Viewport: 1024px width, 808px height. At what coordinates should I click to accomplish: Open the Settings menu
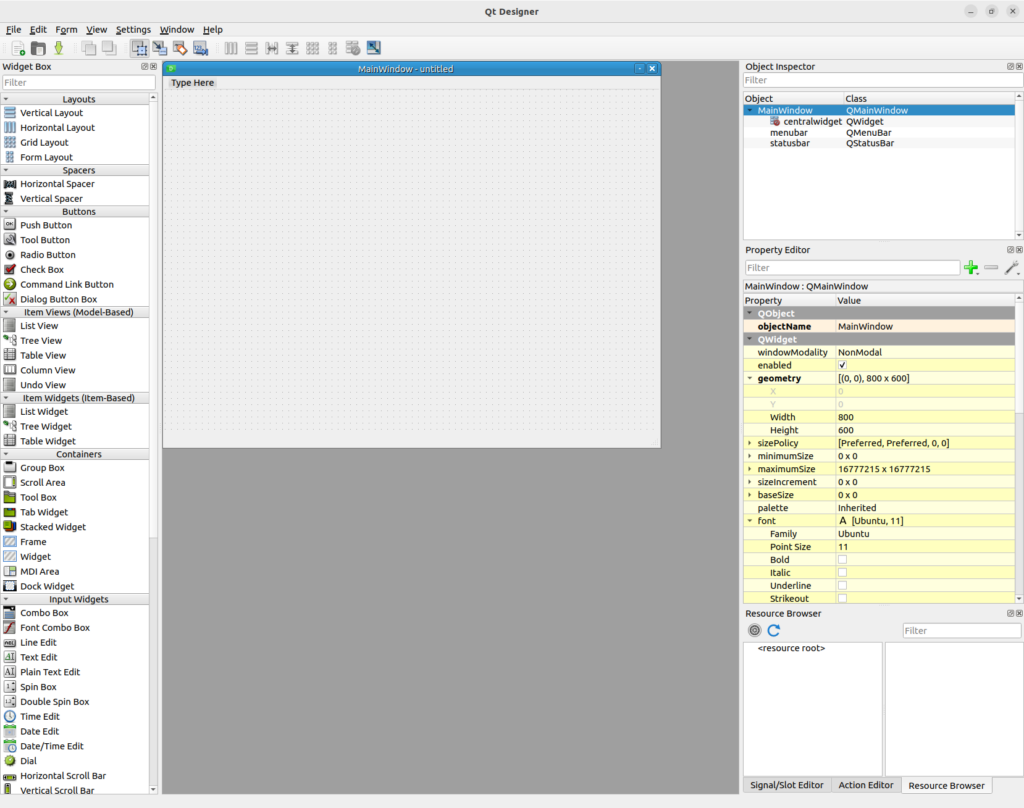pos(133,29)
